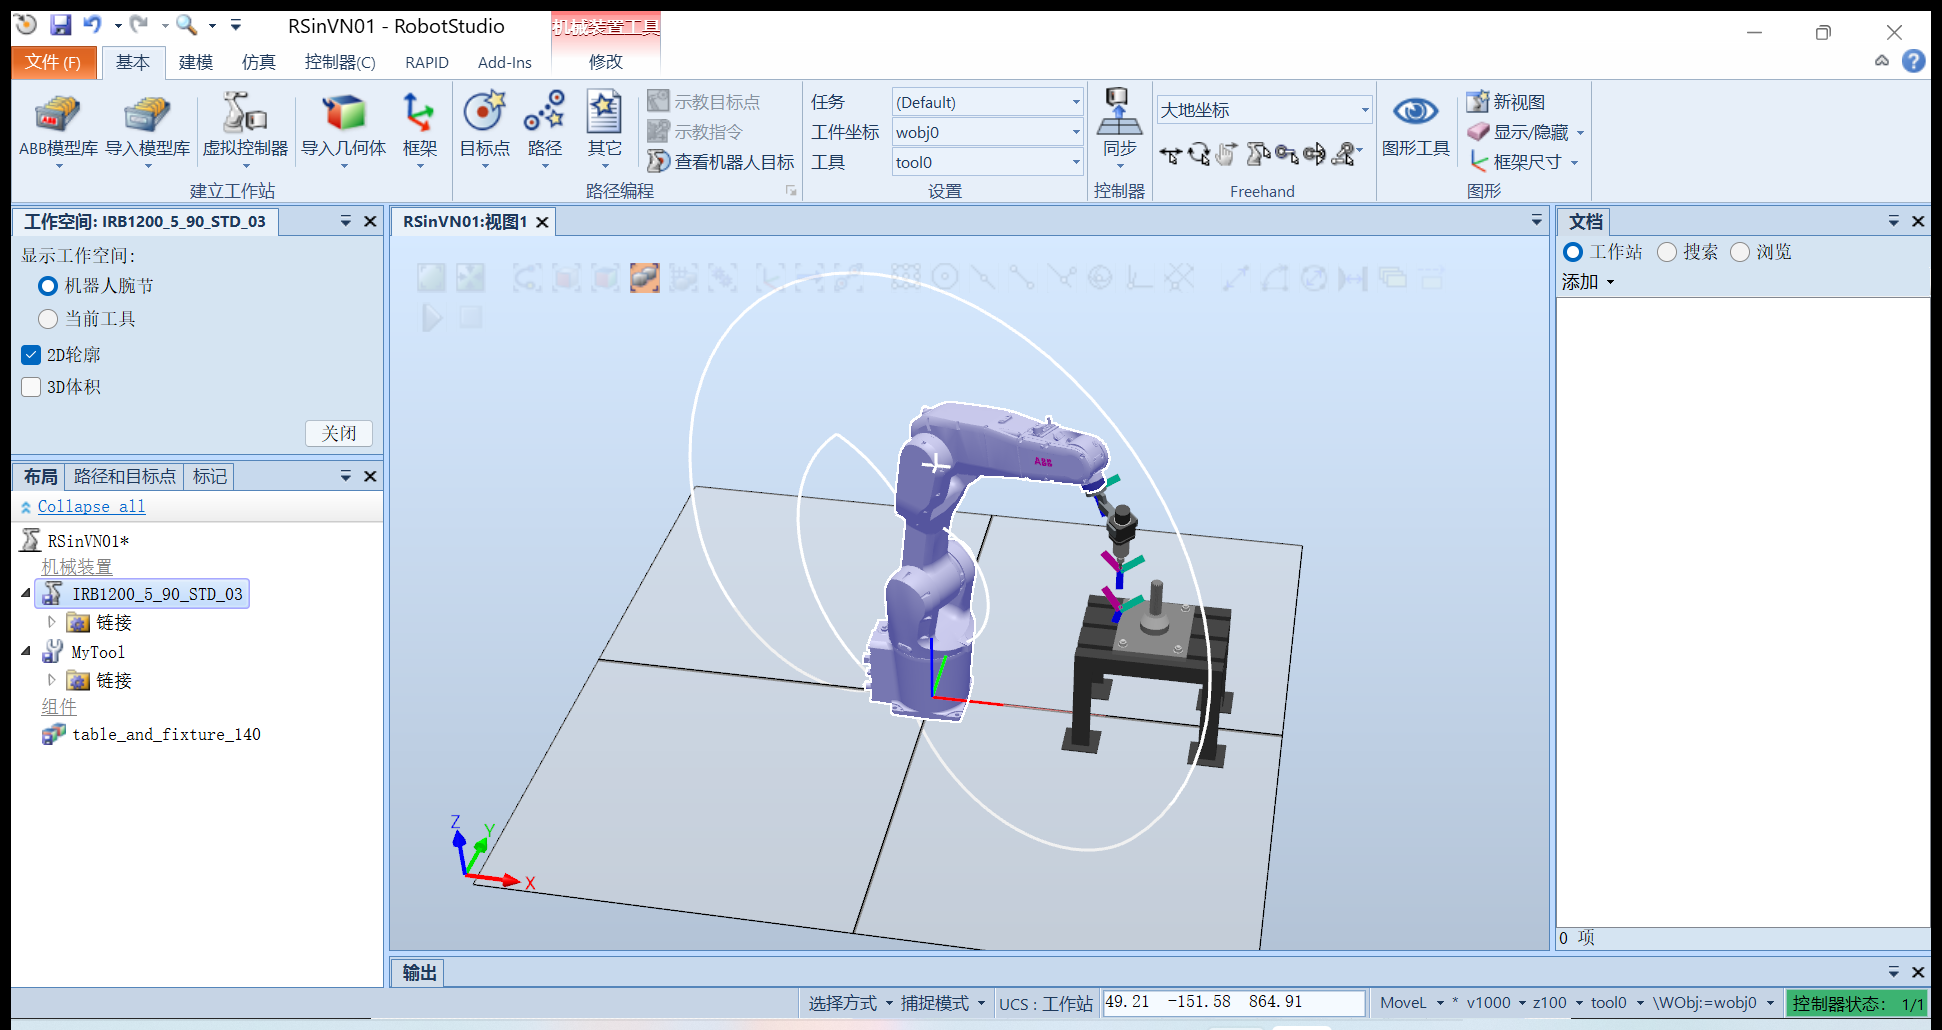
Task: Save the station with the floppy disk icon
Action: (60, 24)
